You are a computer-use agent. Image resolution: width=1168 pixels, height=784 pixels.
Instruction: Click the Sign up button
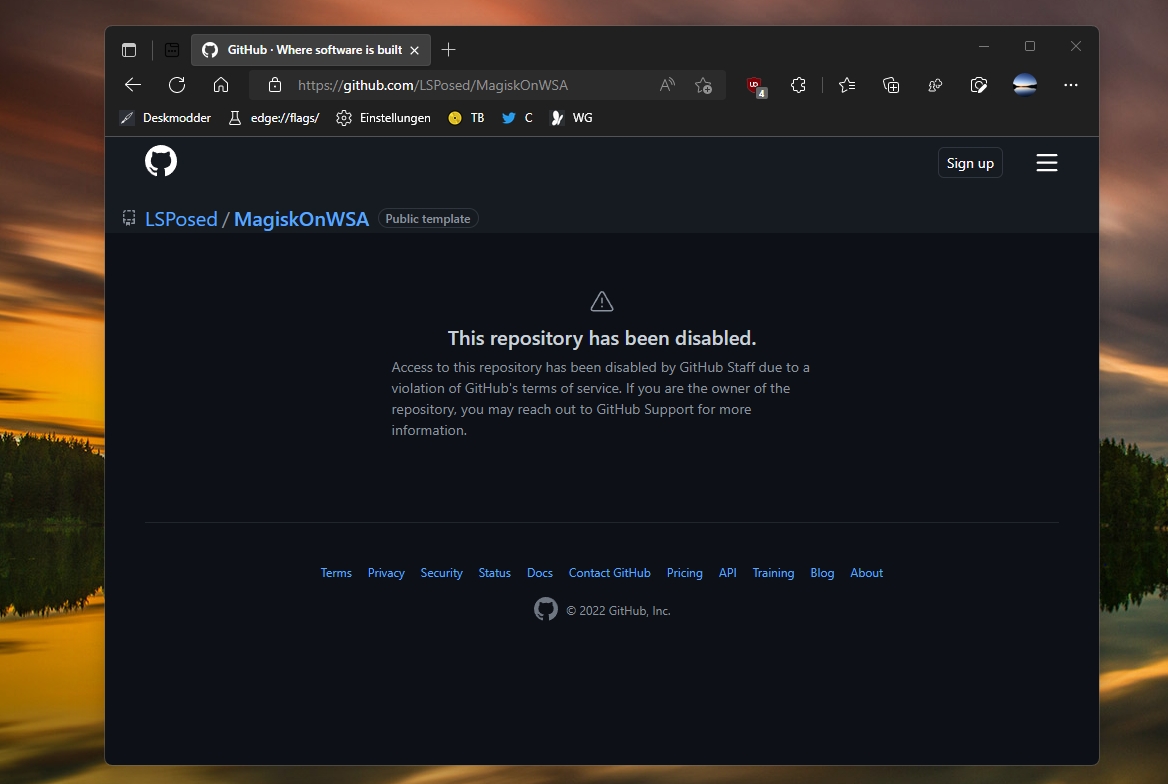click(x=969, y=162)
